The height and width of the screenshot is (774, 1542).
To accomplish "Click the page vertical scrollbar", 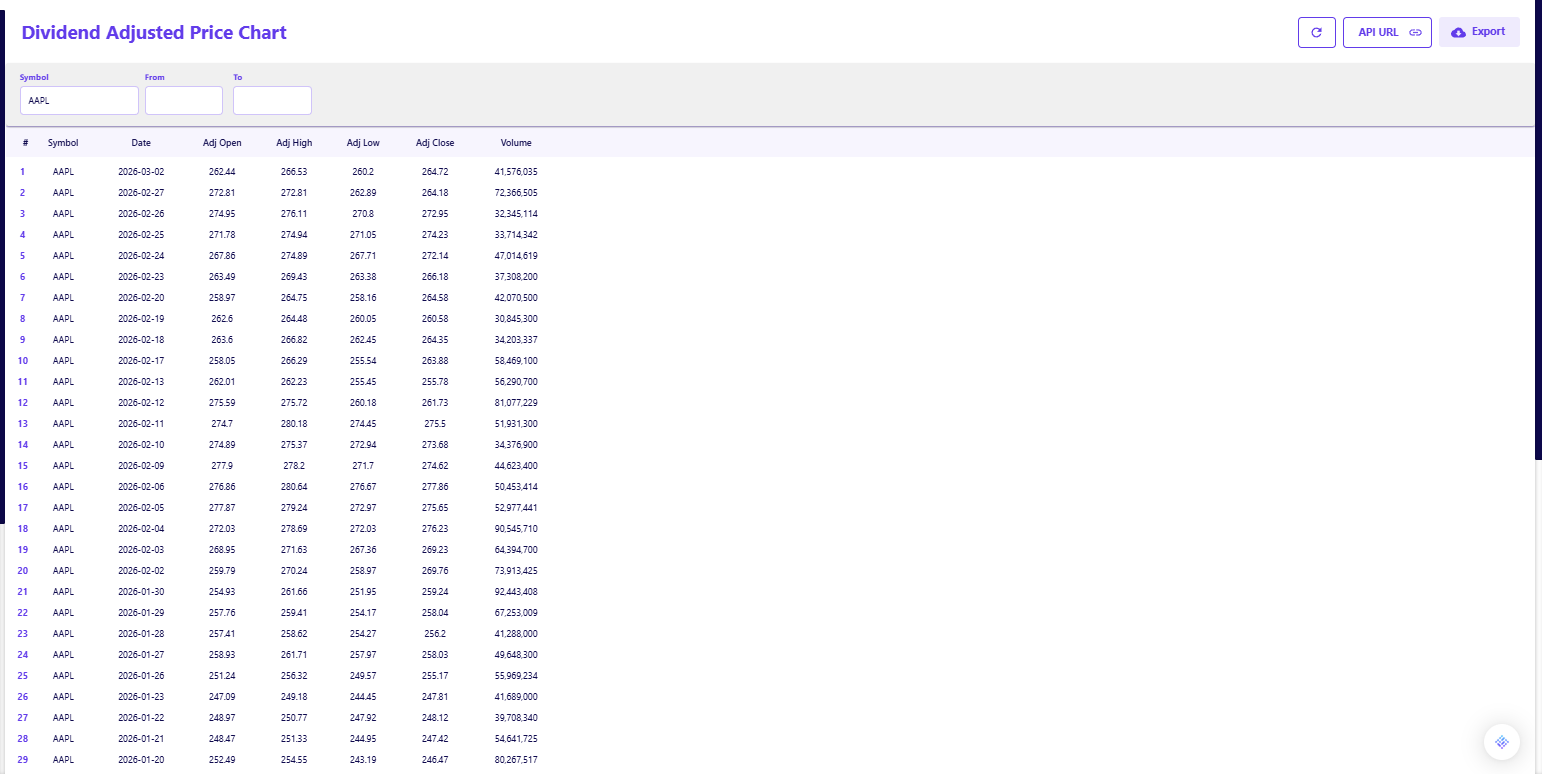I will [x=1538, y=230].
